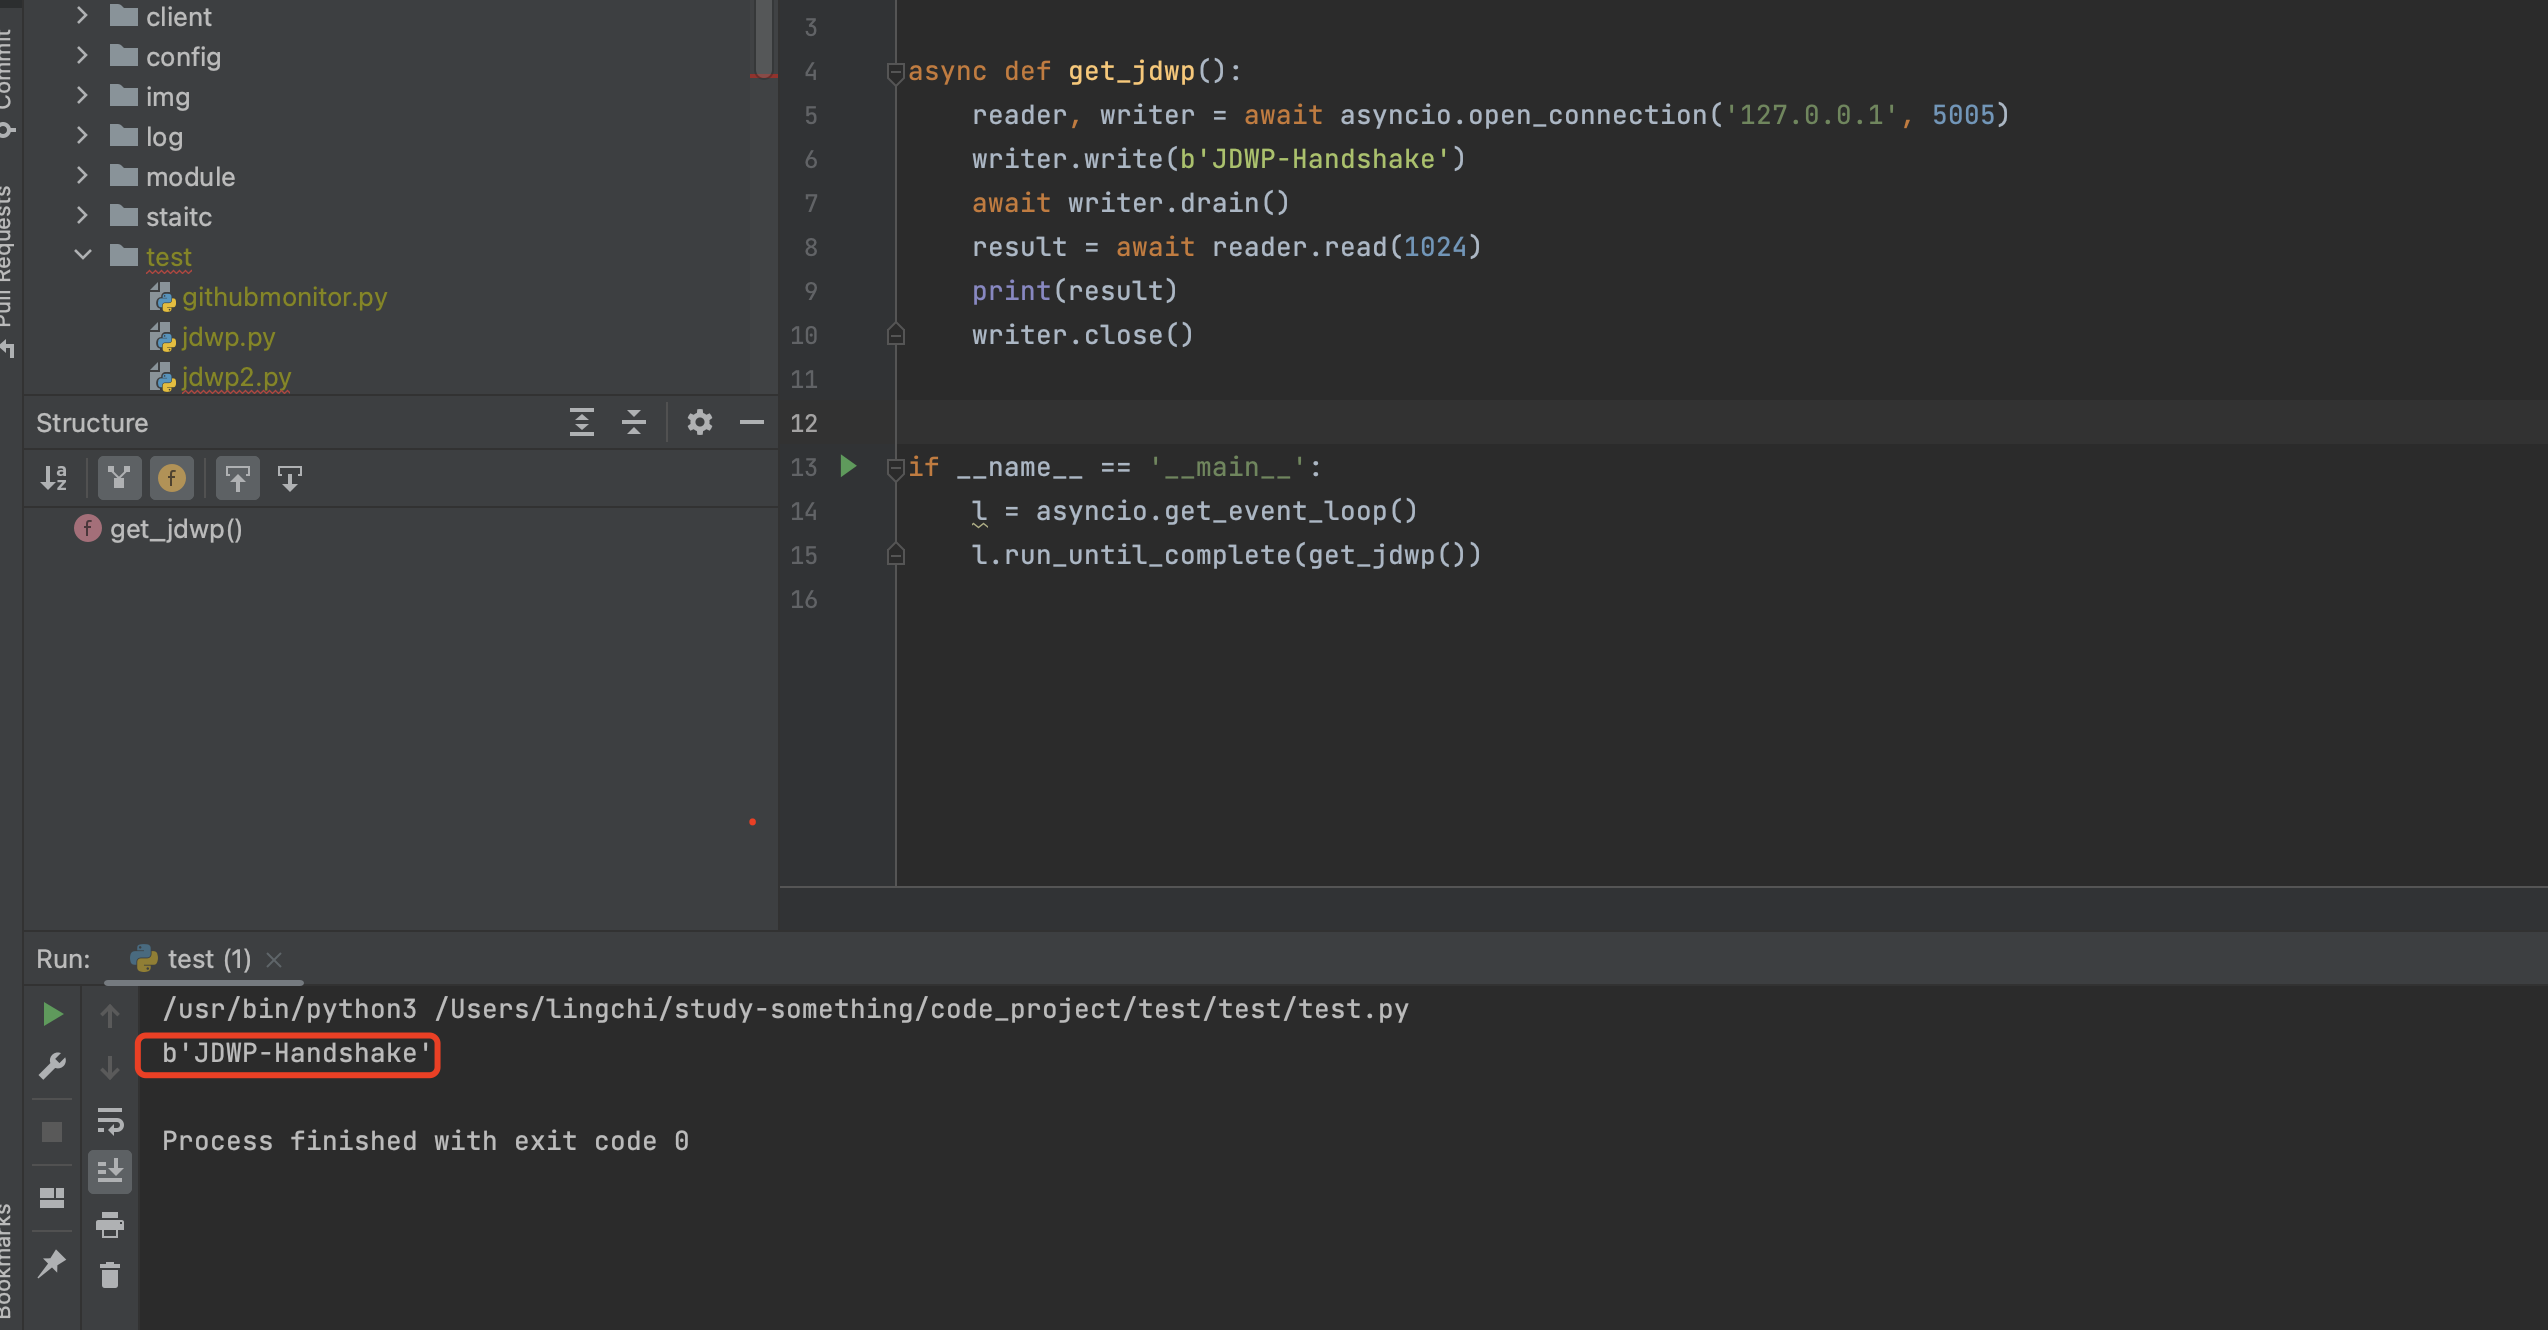Image resolution: width=2548 pixels, height=1330 pixels.
Task: Open run configuration wrench settings
Action: pyautogui.click(x=53, y=1066)
